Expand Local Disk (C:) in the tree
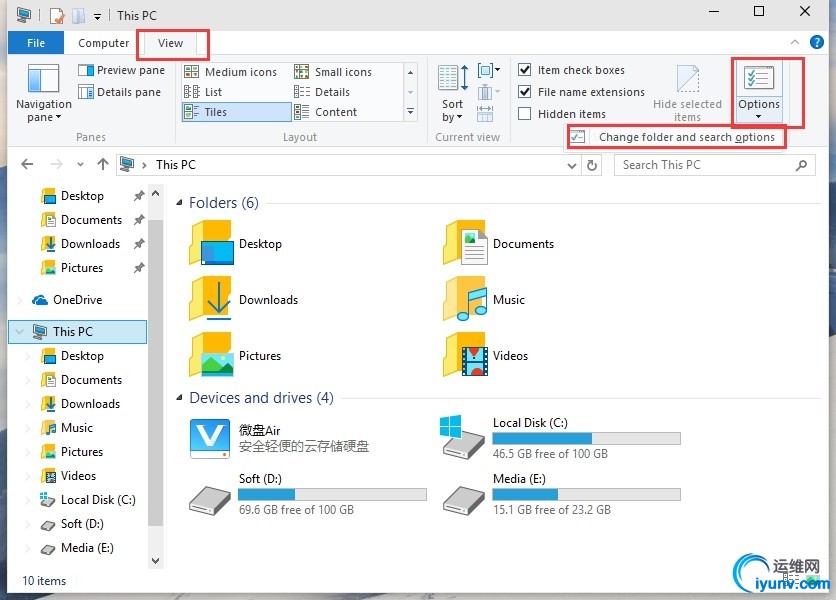This screenshot has width=836, height=600. click(28, 500)
